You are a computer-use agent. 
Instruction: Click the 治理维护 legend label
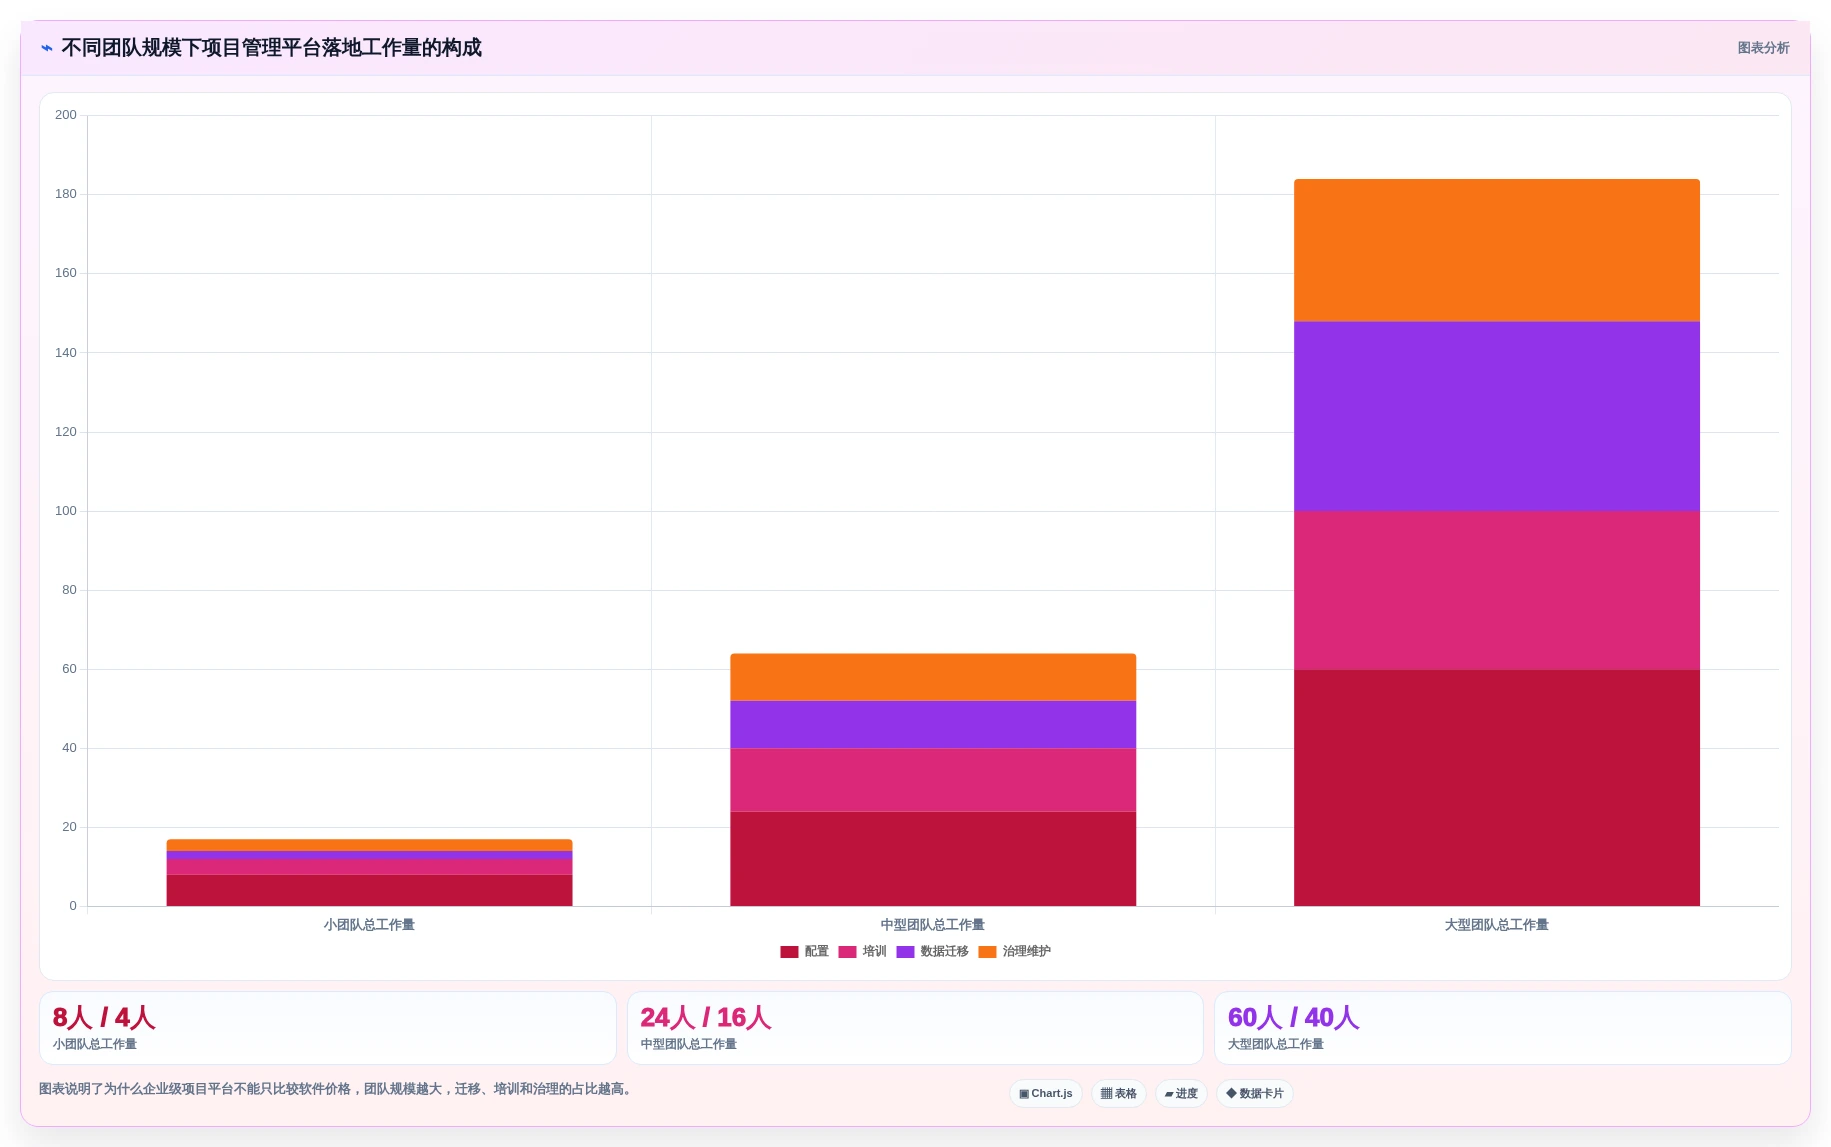click(x=1027, y=952)
